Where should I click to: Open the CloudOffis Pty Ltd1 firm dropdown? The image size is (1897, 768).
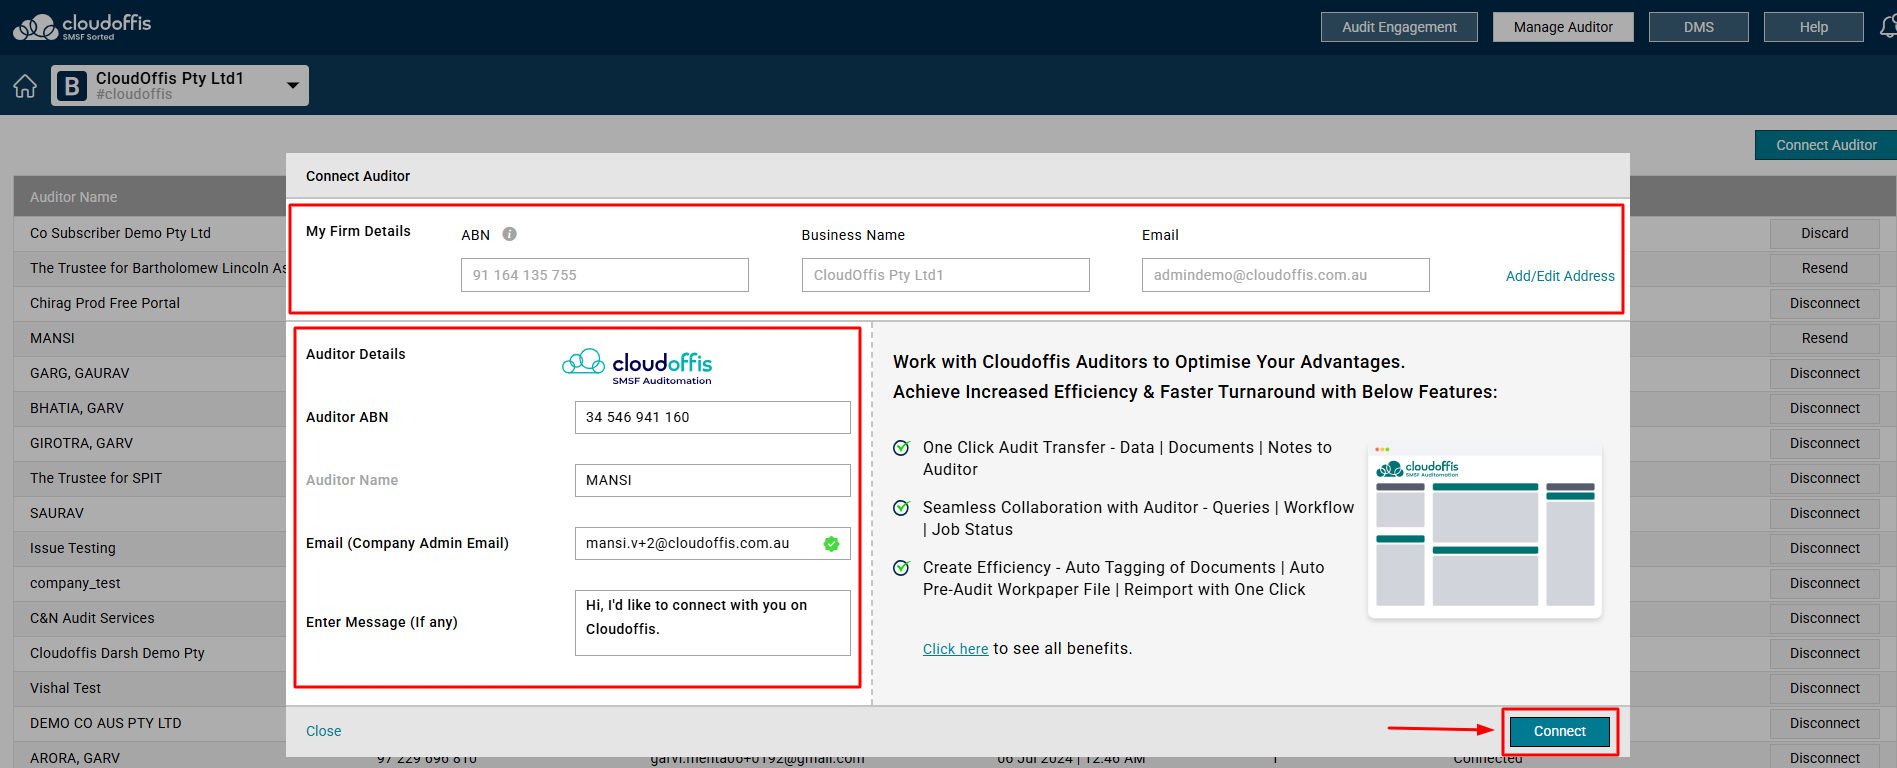pyautogui.click(x=292, y=86)
